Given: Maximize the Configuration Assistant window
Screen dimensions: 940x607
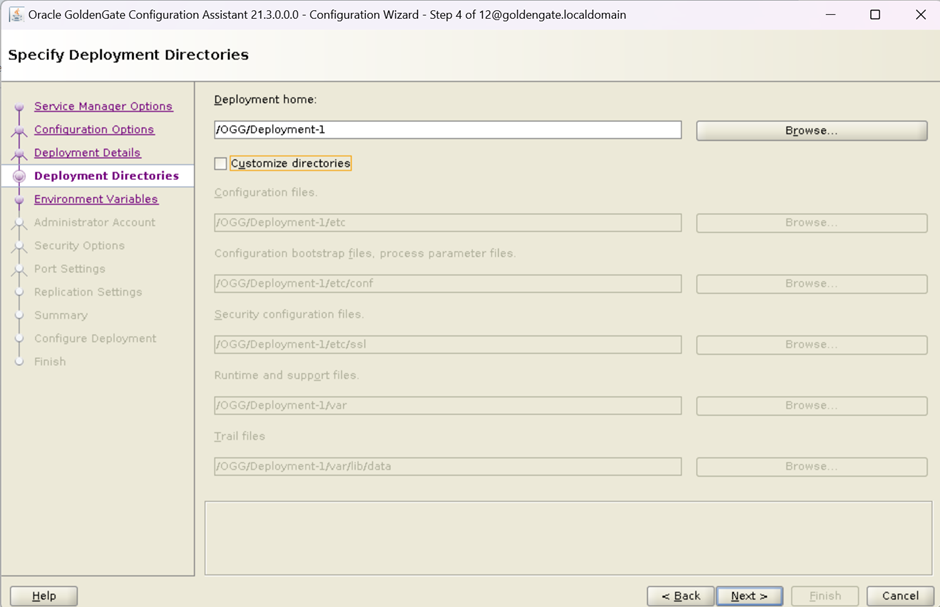Looking at the screenshot, I should coord(875,15).
